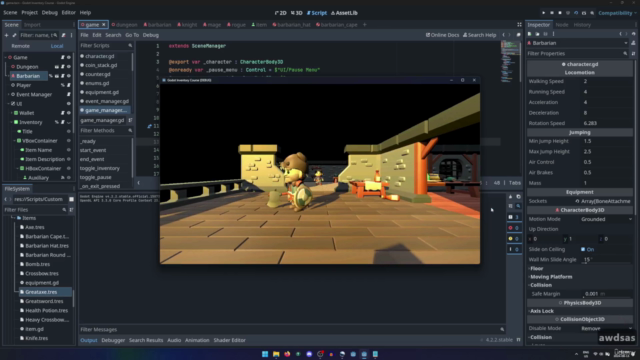
Task: Open script icon on Event Manager node
Action: pos(69,94)
